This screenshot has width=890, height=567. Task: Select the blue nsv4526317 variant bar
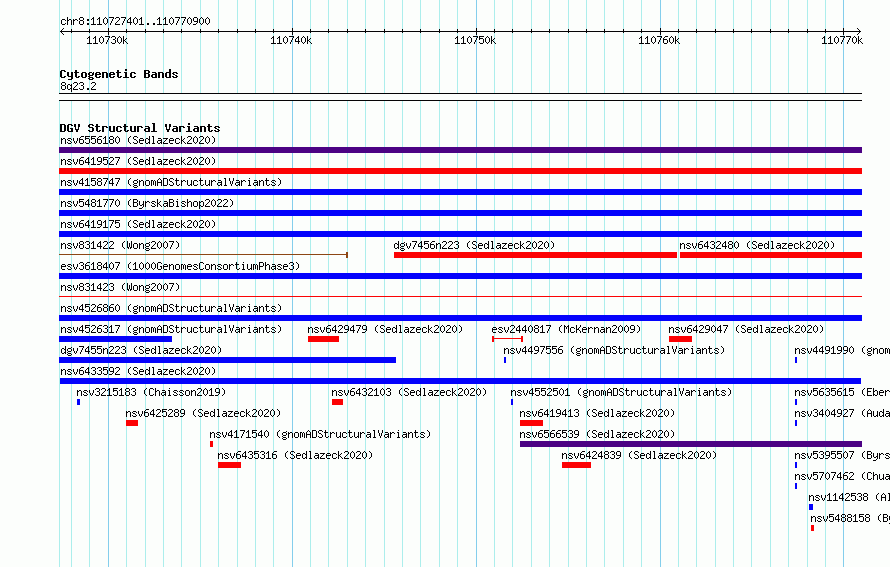[115, 339]
